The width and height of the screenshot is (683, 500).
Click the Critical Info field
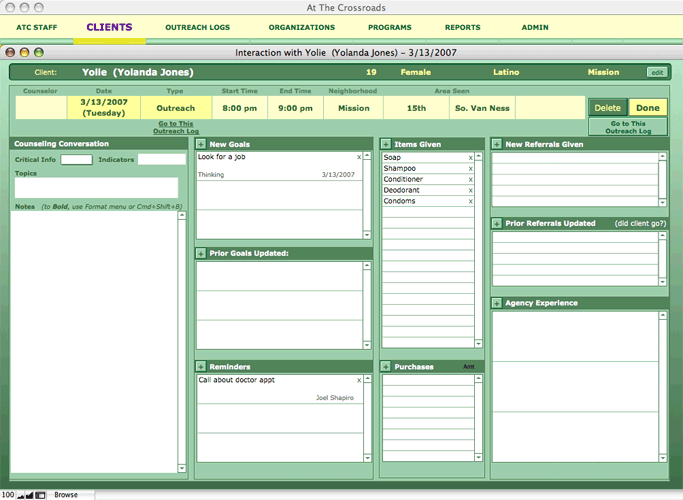point(76,159)
